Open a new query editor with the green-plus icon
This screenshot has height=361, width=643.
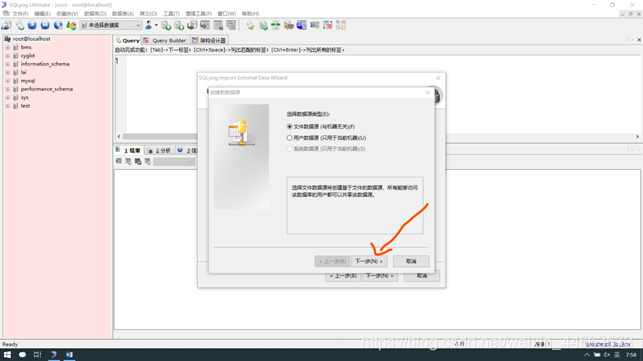coord(20,25)
